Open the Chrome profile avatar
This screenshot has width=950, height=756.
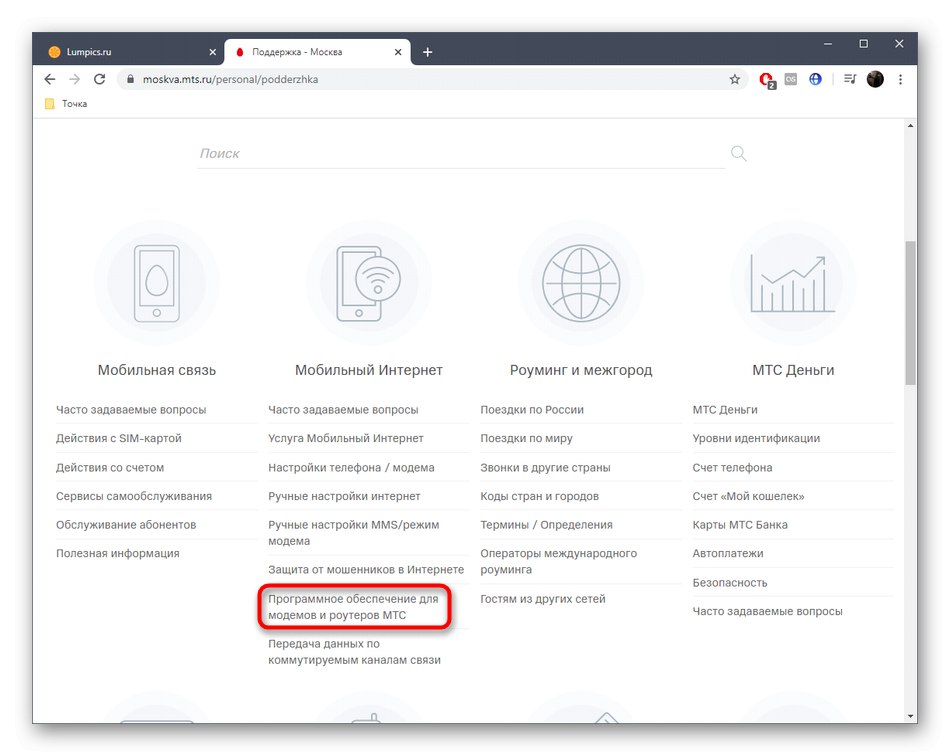click(x=875, y=79)
